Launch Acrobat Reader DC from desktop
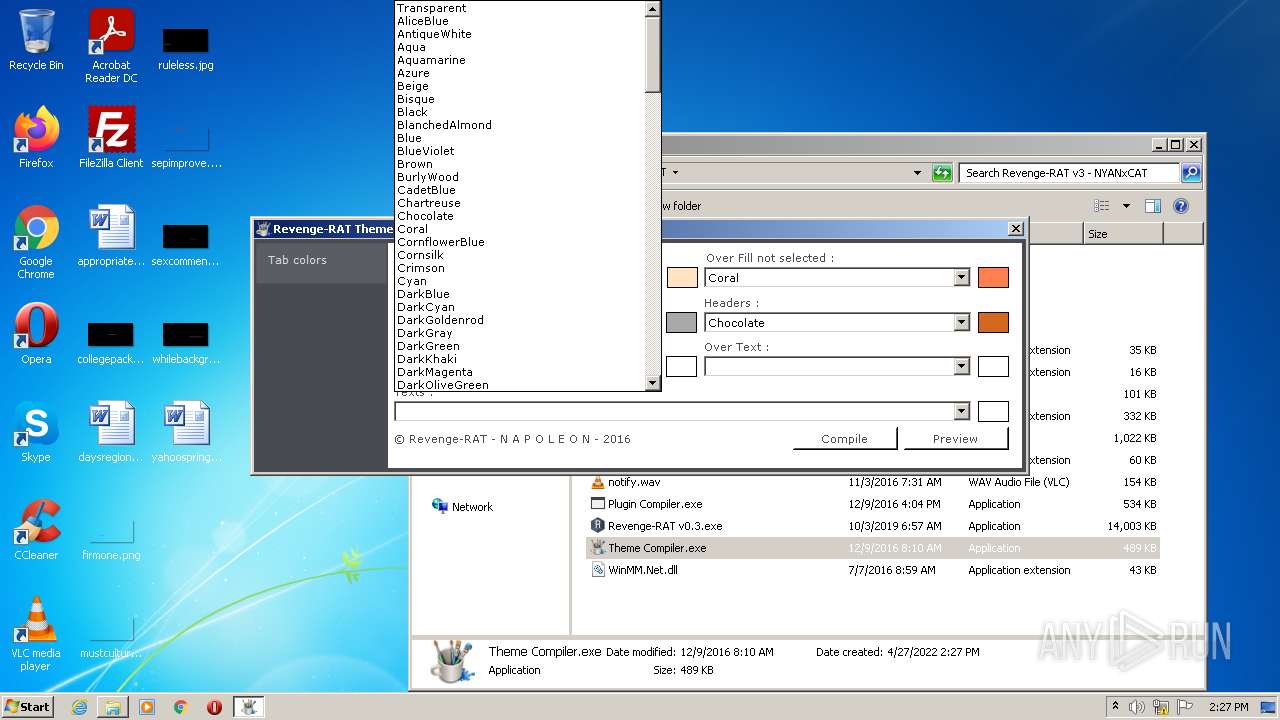 coord(111,46)
